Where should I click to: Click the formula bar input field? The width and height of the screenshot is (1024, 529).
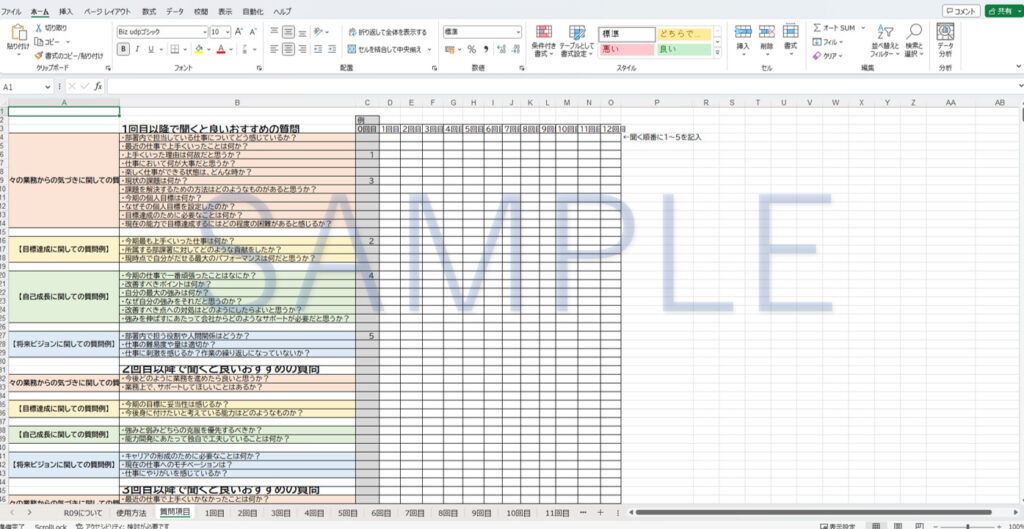click(562, 86)
